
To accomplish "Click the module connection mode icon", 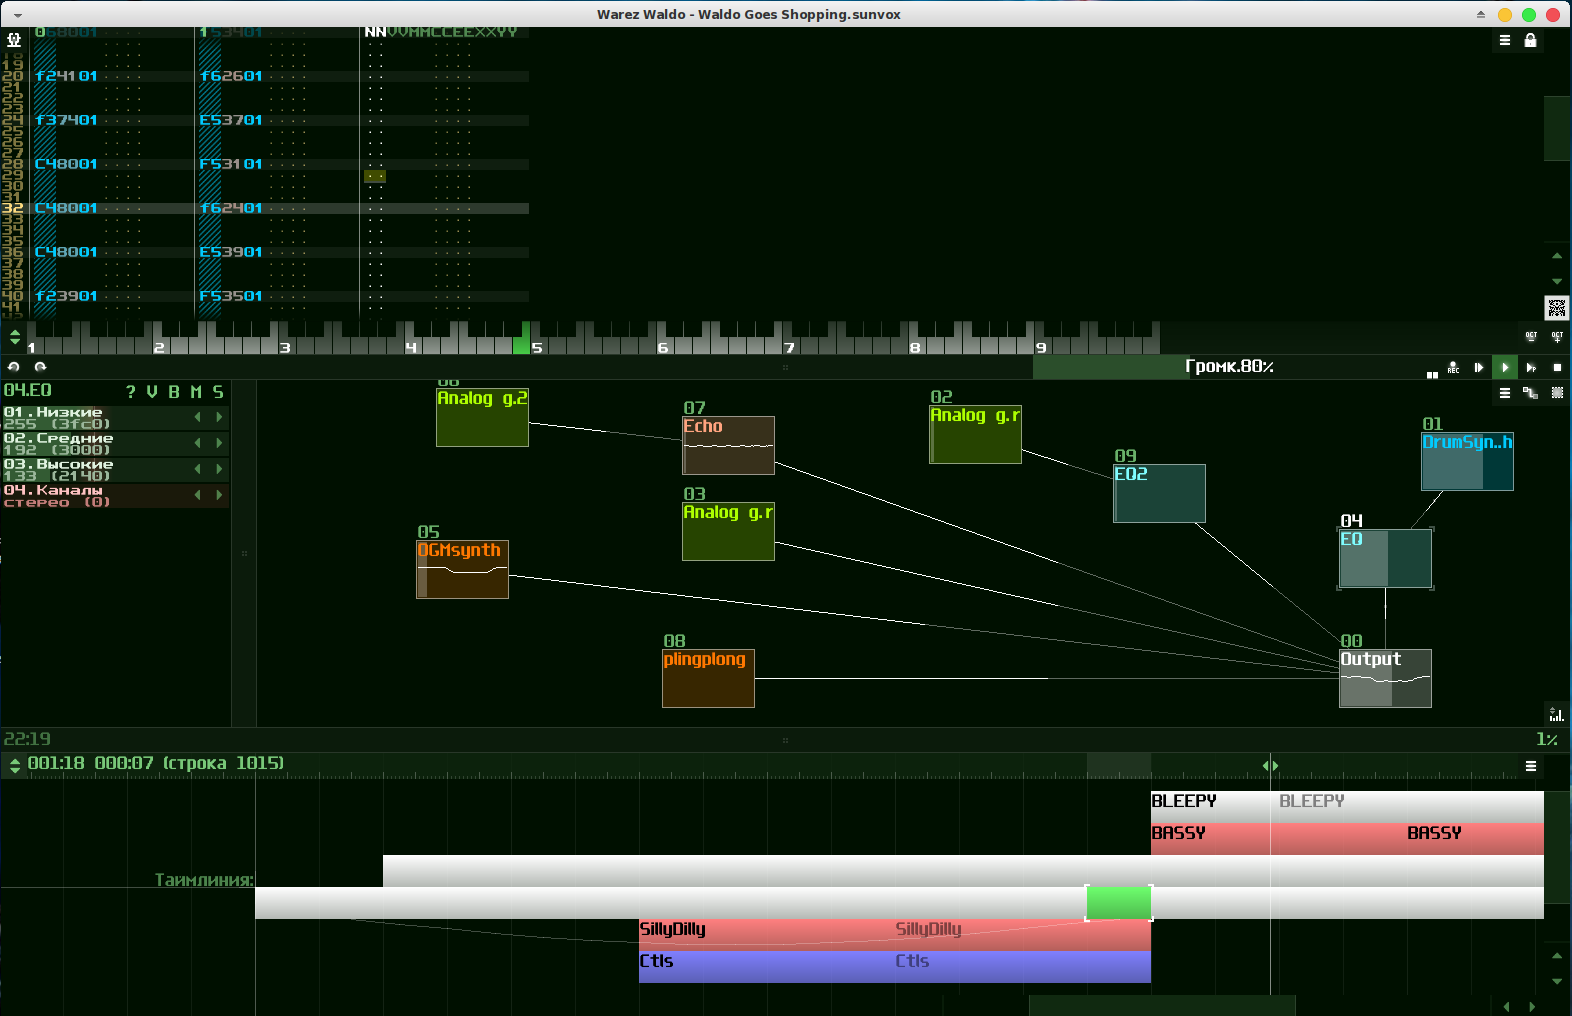I will (x=1530, y=393).
